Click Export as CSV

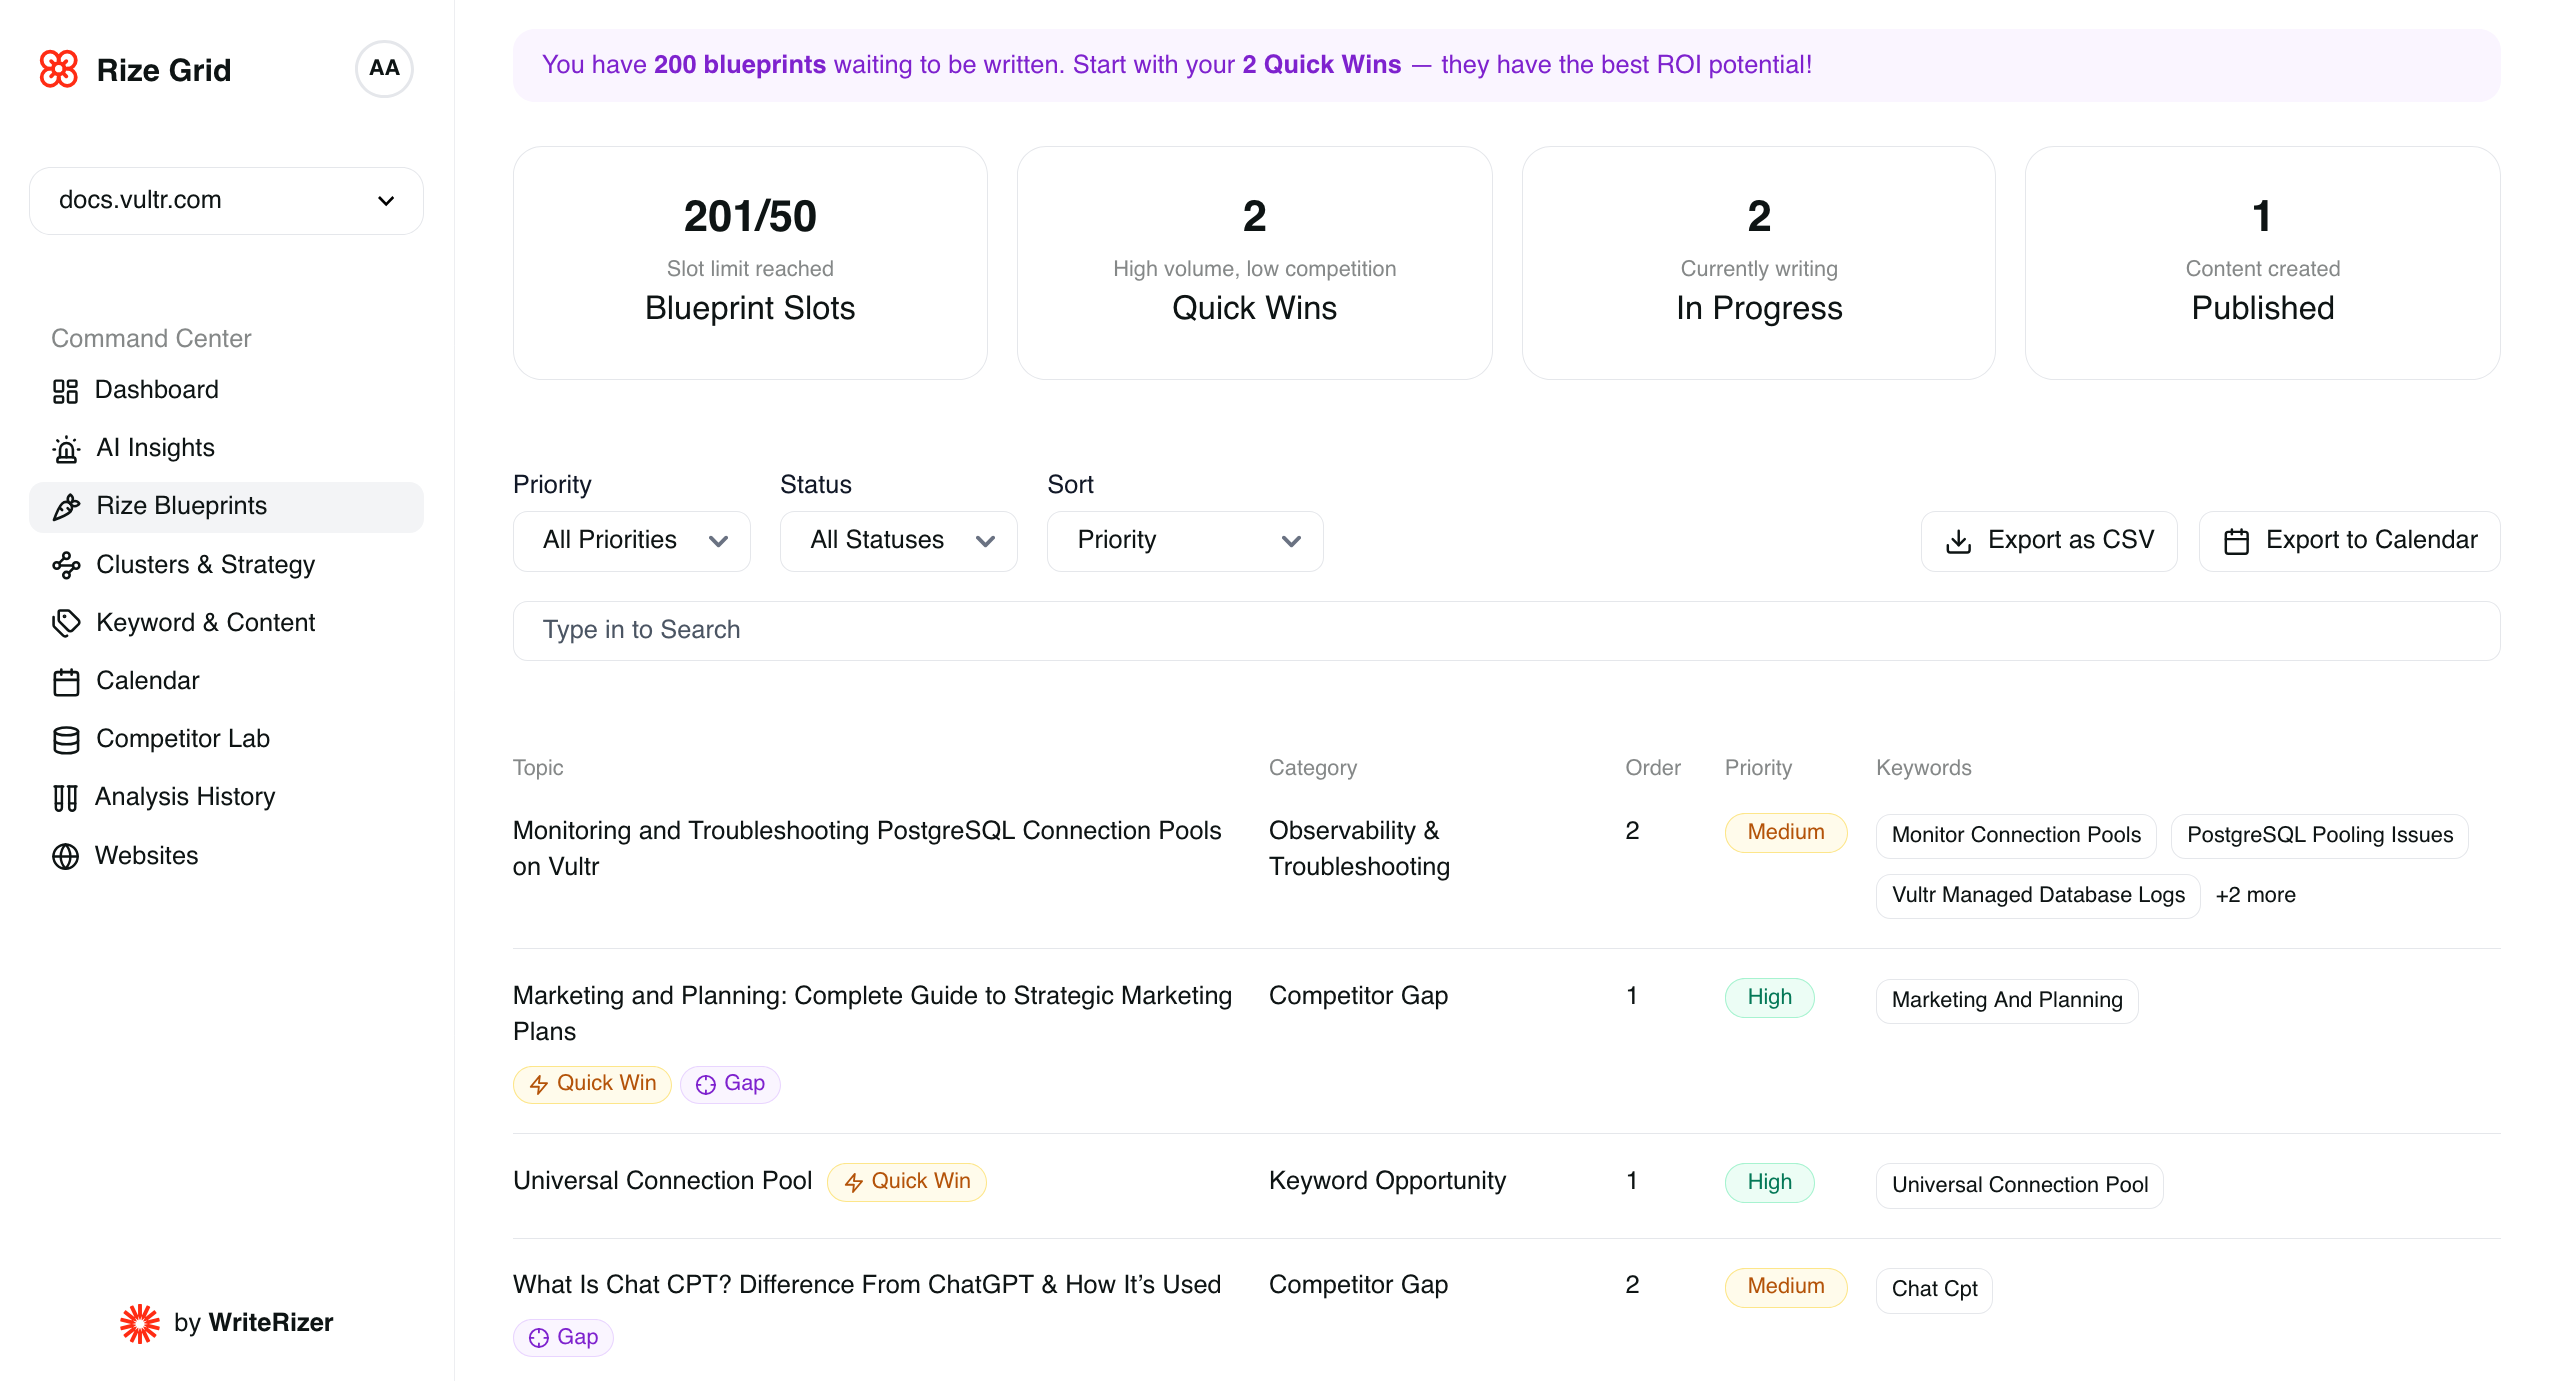click(2048, 540)
